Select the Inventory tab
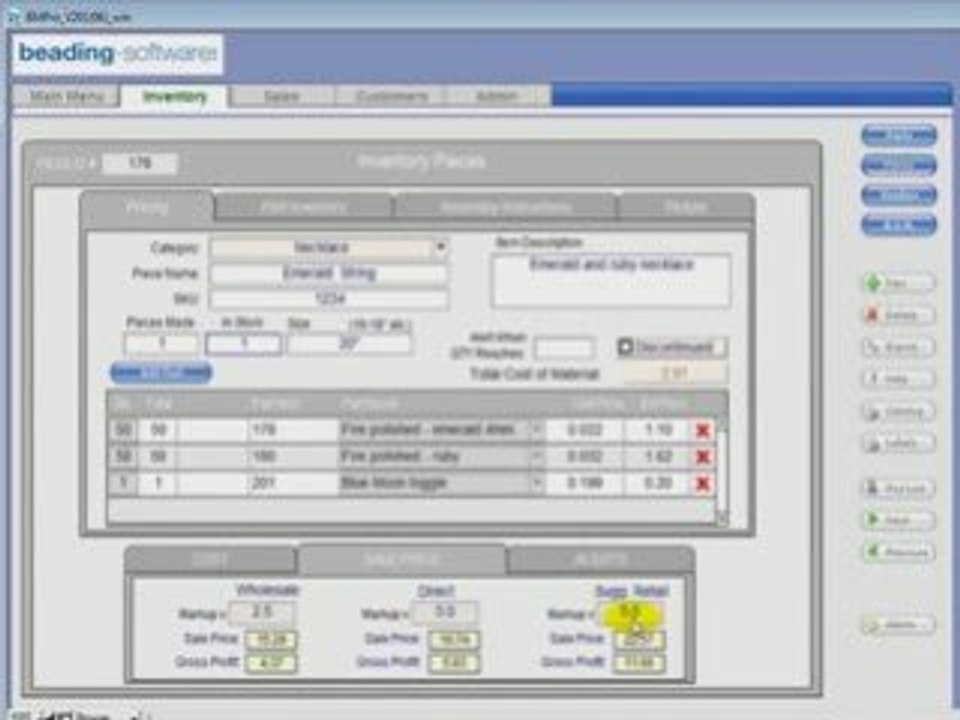The image size is (960, 720). coord(174,96)
